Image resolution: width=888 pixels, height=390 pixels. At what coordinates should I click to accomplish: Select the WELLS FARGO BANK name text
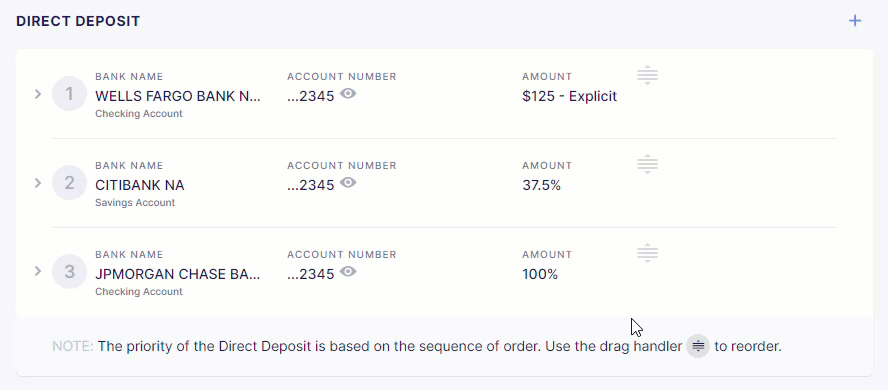178,96
